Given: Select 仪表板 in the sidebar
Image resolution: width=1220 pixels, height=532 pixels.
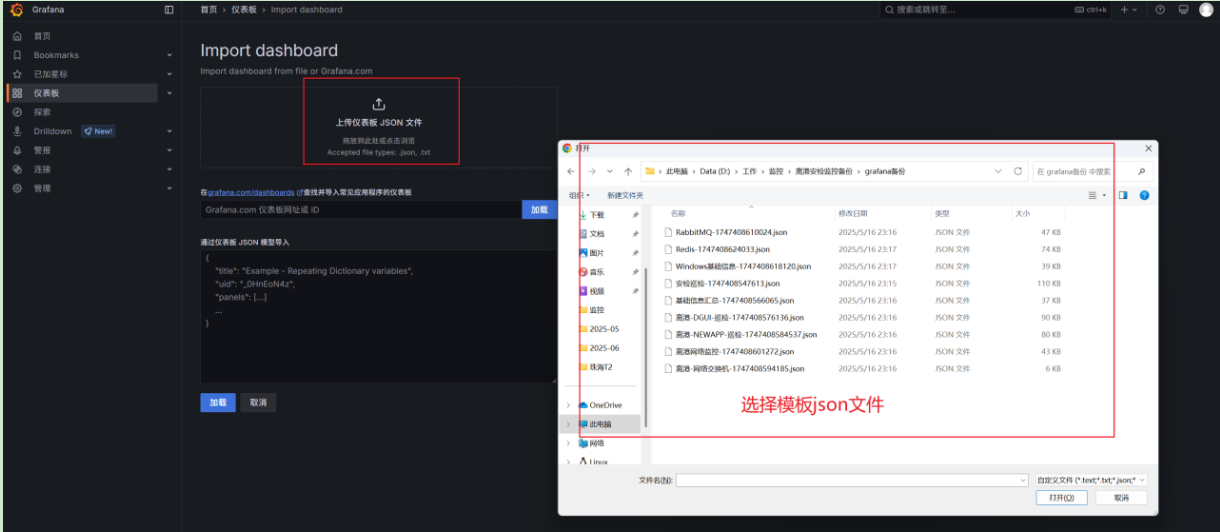Looking at the screenshot, I should (x=47, y=93).
